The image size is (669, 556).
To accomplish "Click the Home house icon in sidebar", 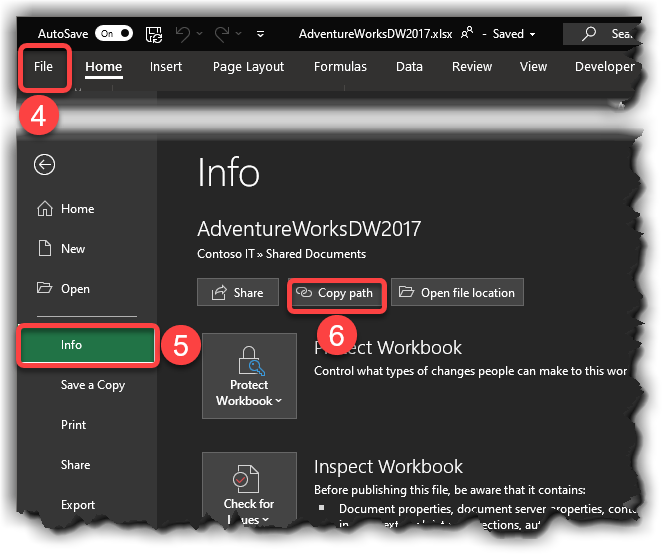I will (45, 209).
